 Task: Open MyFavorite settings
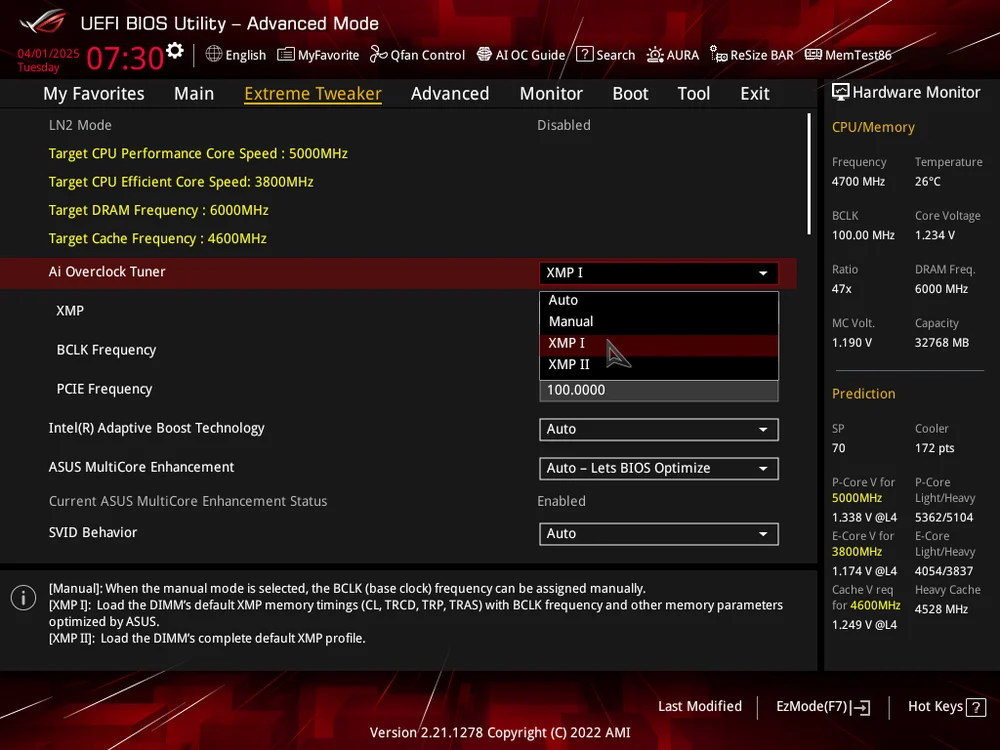318,55
